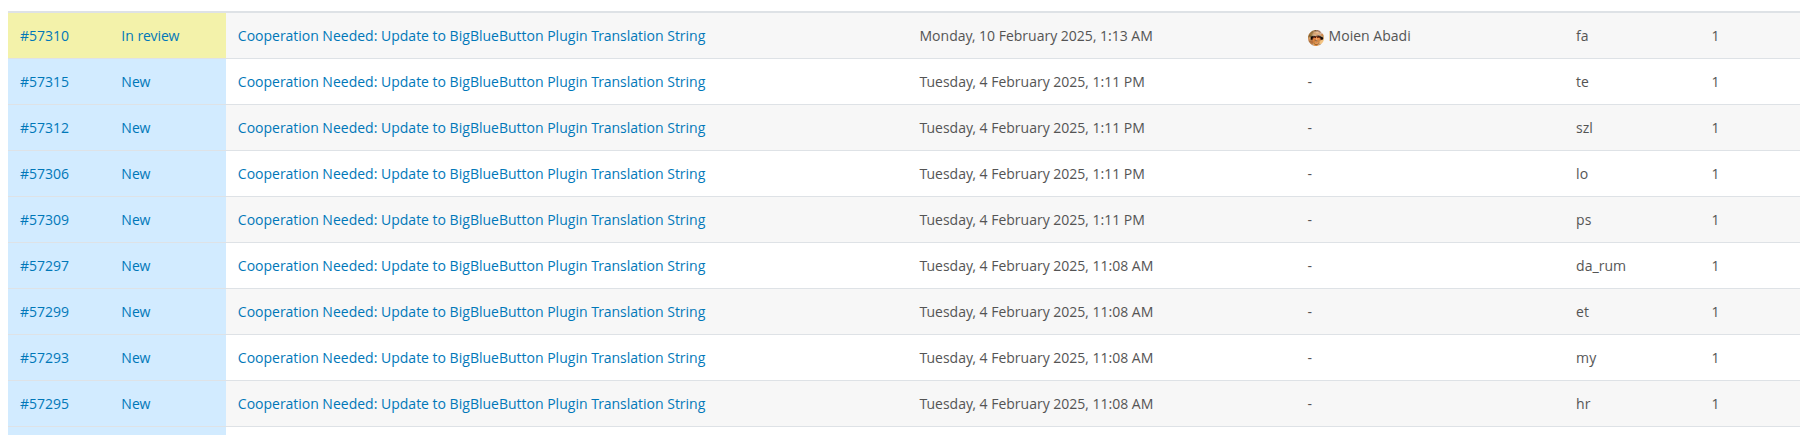Click Moien Abadi's avatar icon
The height and width of the screenshot is (435, 1810).
(x=1315, y=37)
